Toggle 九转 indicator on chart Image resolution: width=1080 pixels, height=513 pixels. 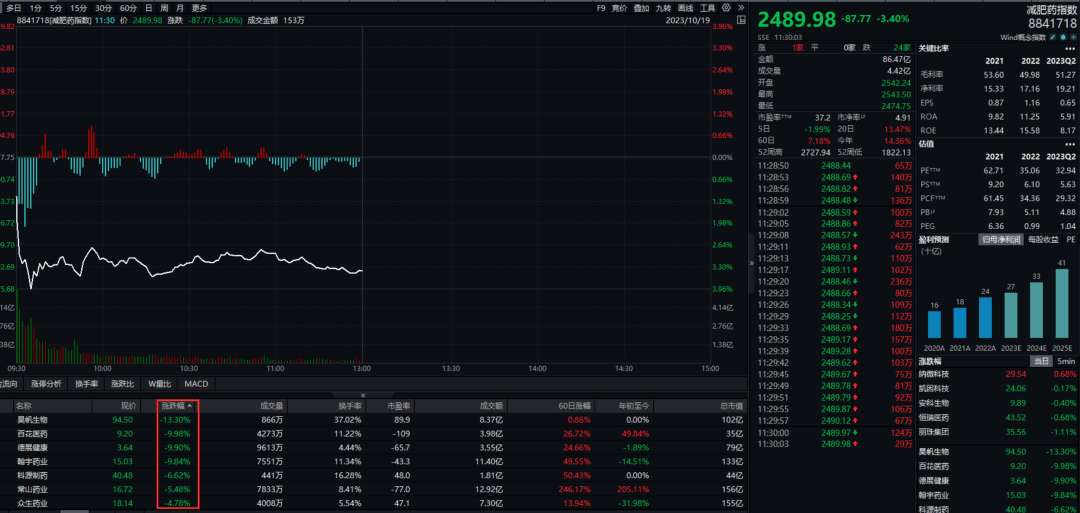(662, 7)
